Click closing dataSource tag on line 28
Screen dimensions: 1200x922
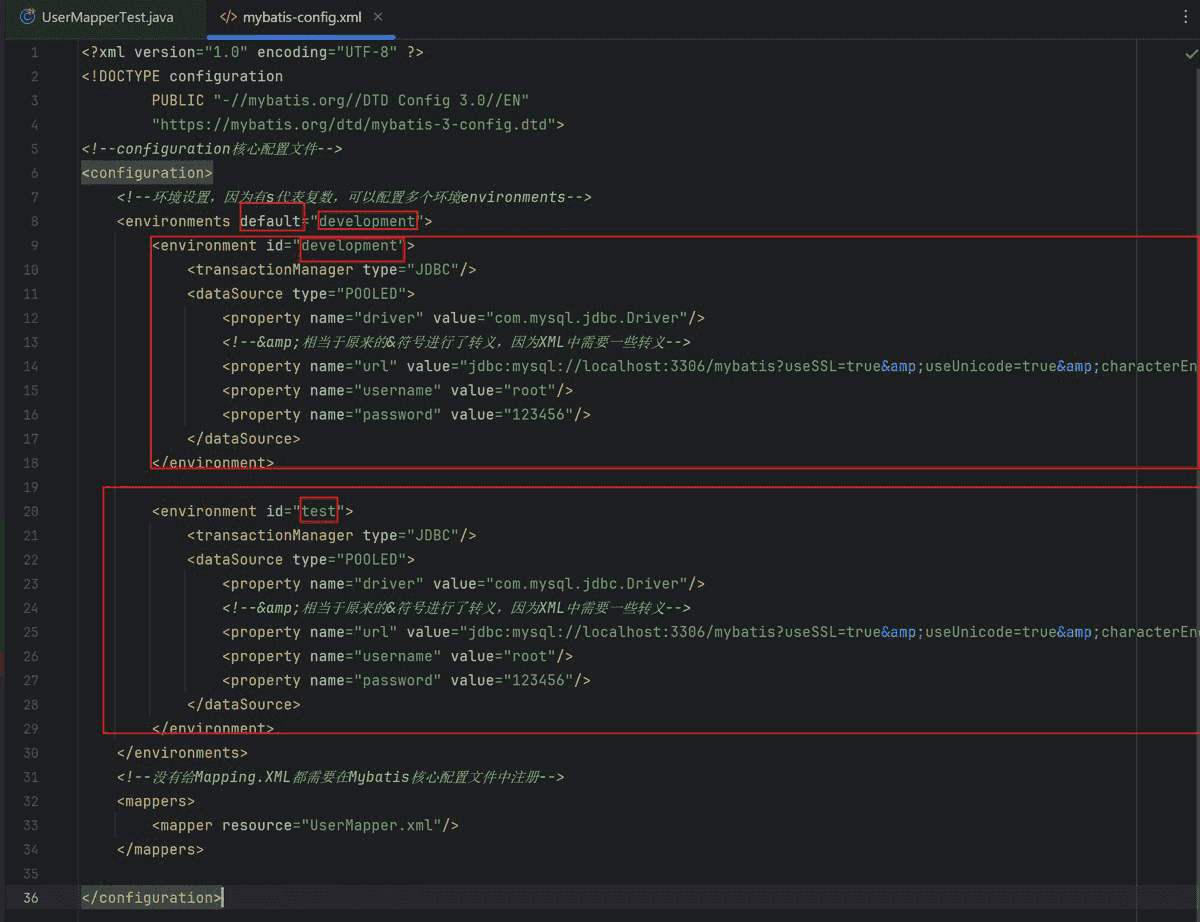click(243, 704)
